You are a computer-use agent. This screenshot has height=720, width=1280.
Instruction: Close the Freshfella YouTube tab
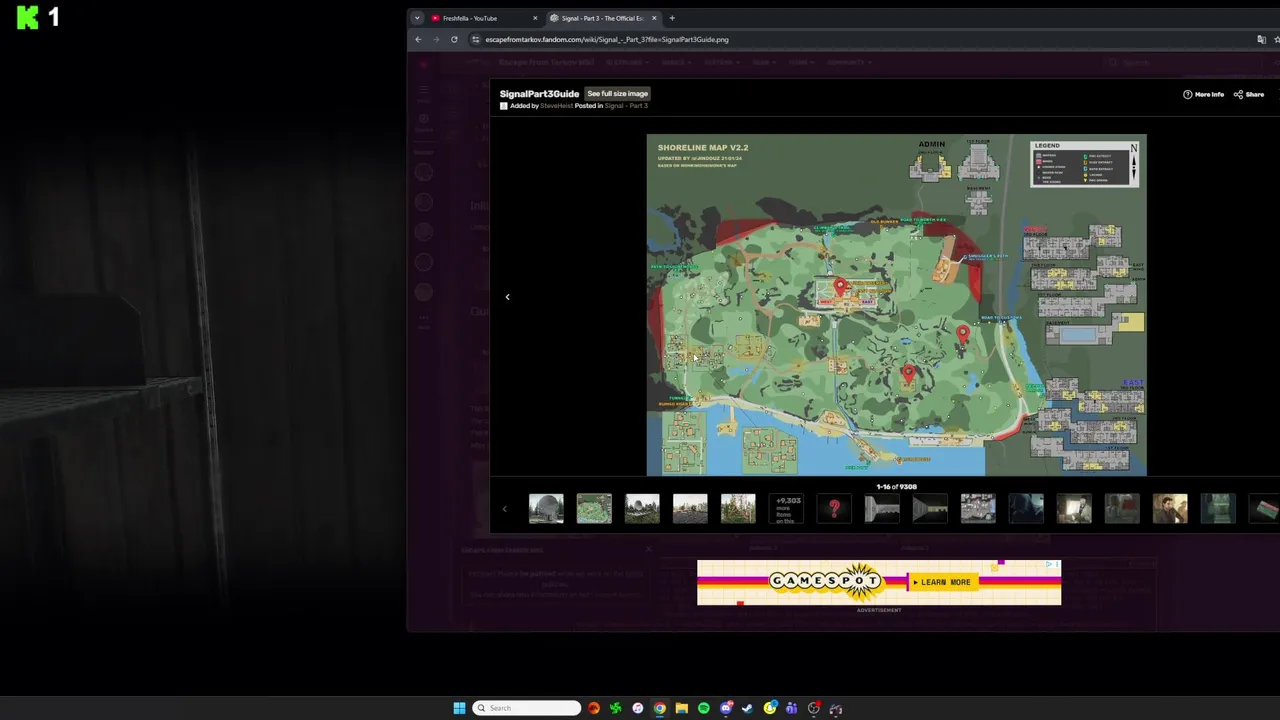pos(535,18)
